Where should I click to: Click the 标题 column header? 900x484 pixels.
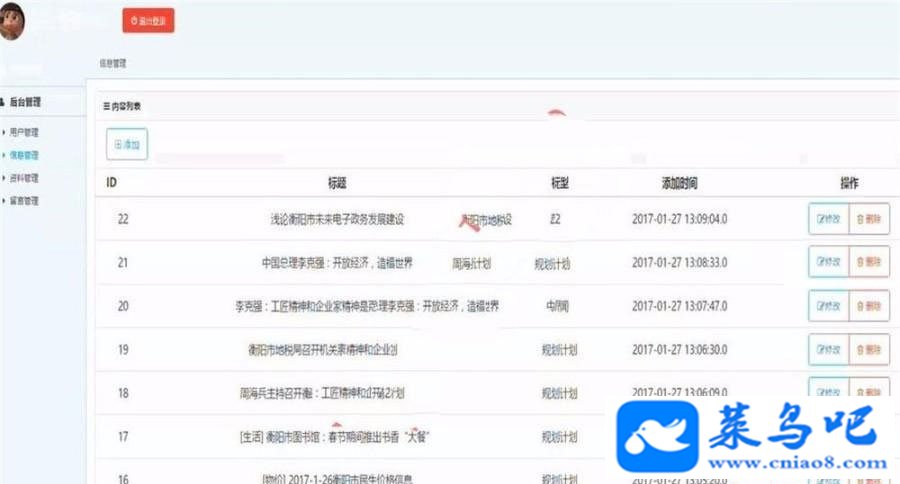click(337, 183)
